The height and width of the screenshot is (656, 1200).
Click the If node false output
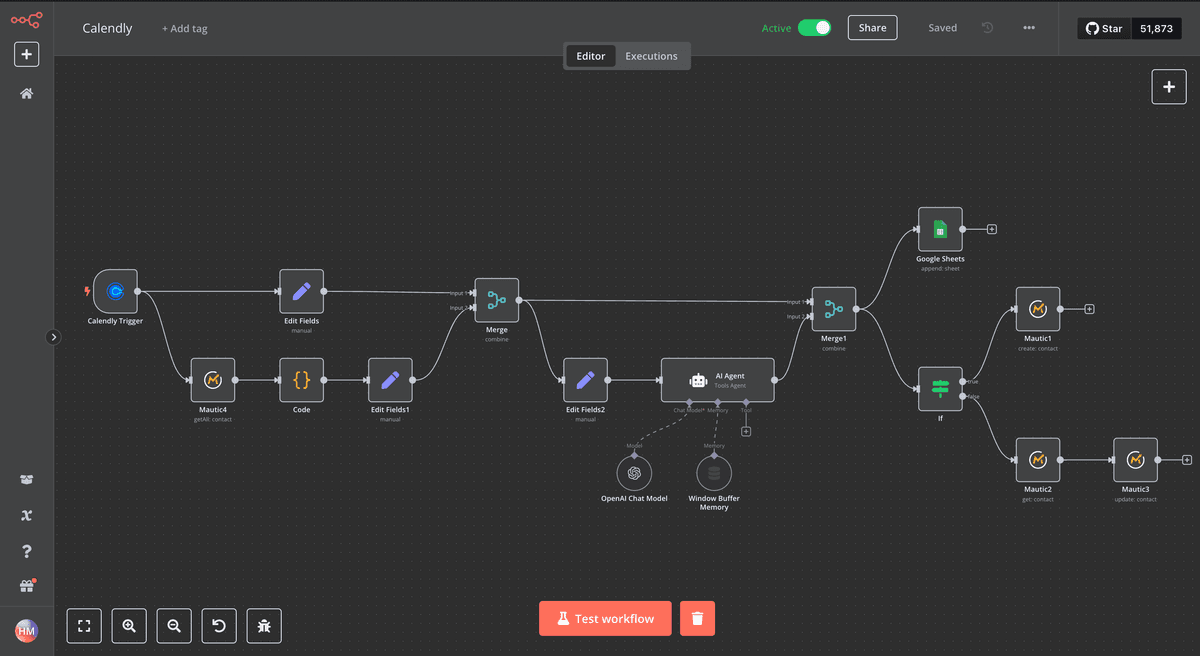tap(962, 397)
